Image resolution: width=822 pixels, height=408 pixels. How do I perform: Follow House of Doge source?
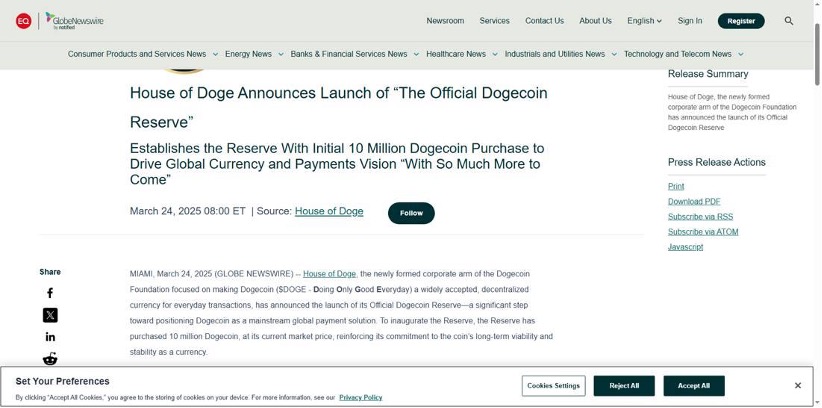point(412,213)
